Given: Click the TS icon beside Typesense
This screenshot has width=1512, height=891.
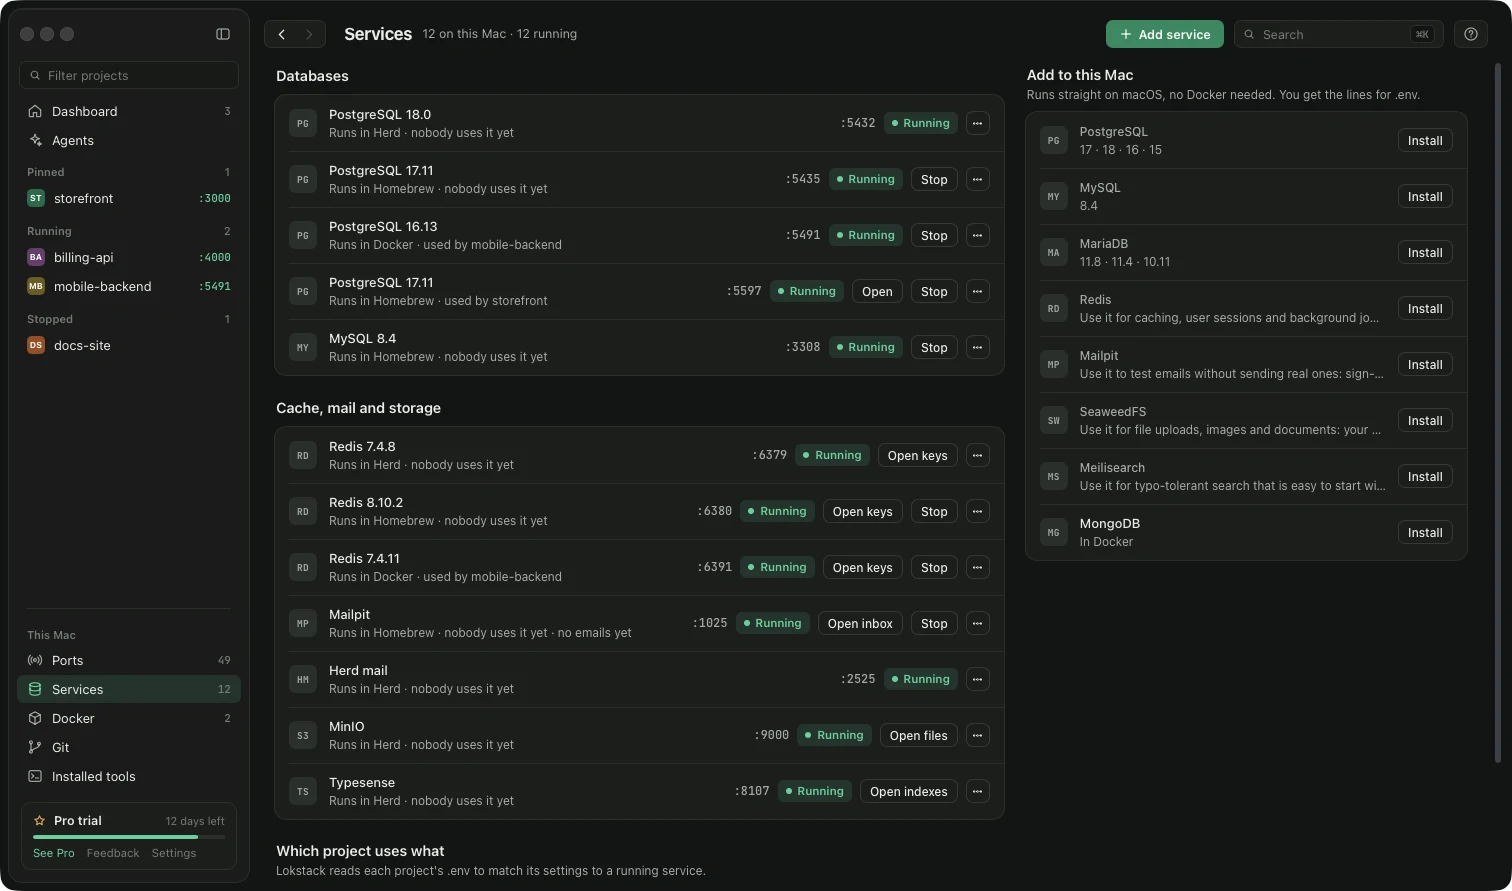Looking at the screenshot, I should tap(303, 791).
